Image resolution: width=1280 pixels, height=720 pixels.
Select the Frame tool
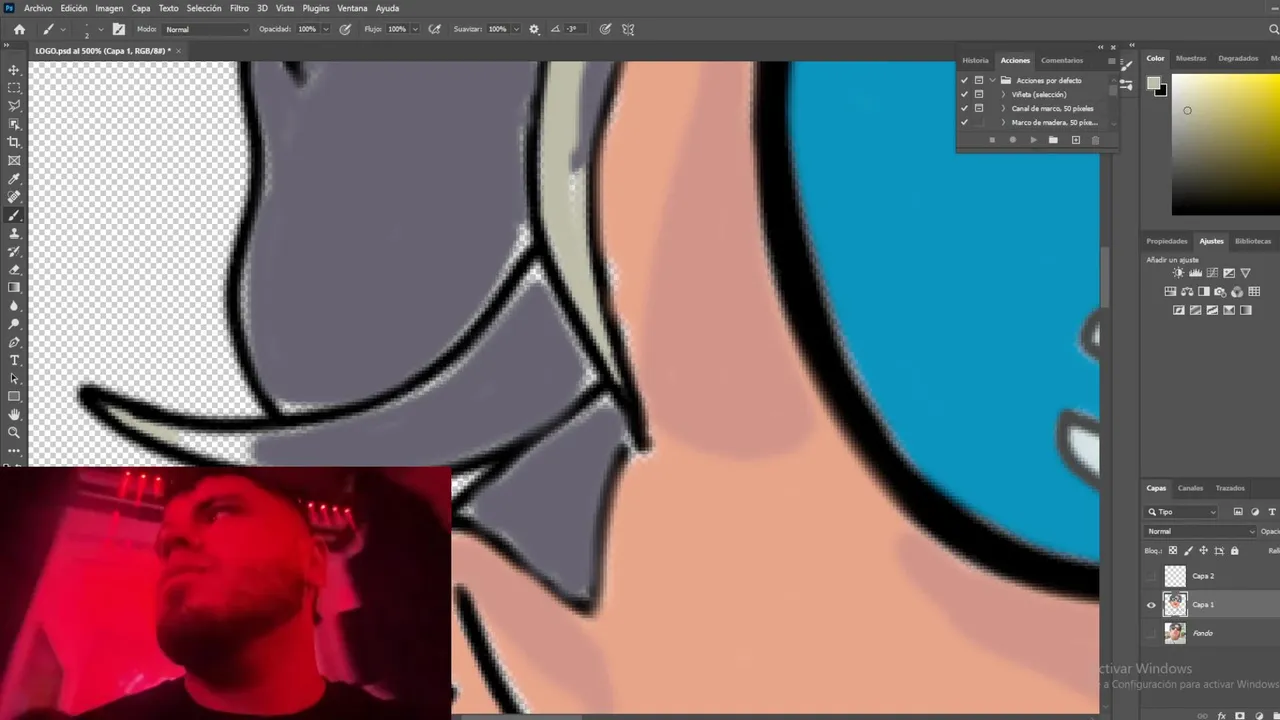[14, 160]
